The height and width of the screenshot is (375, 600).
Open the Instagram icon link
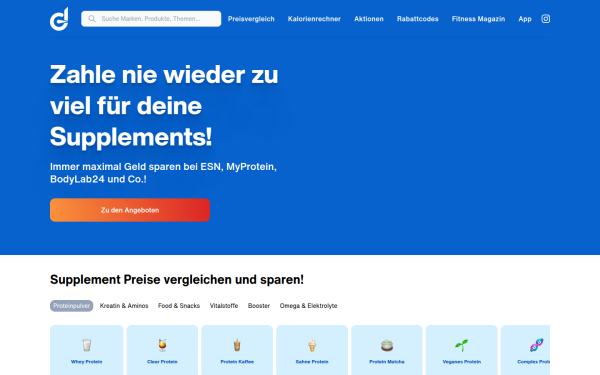[x=546, y=19]
